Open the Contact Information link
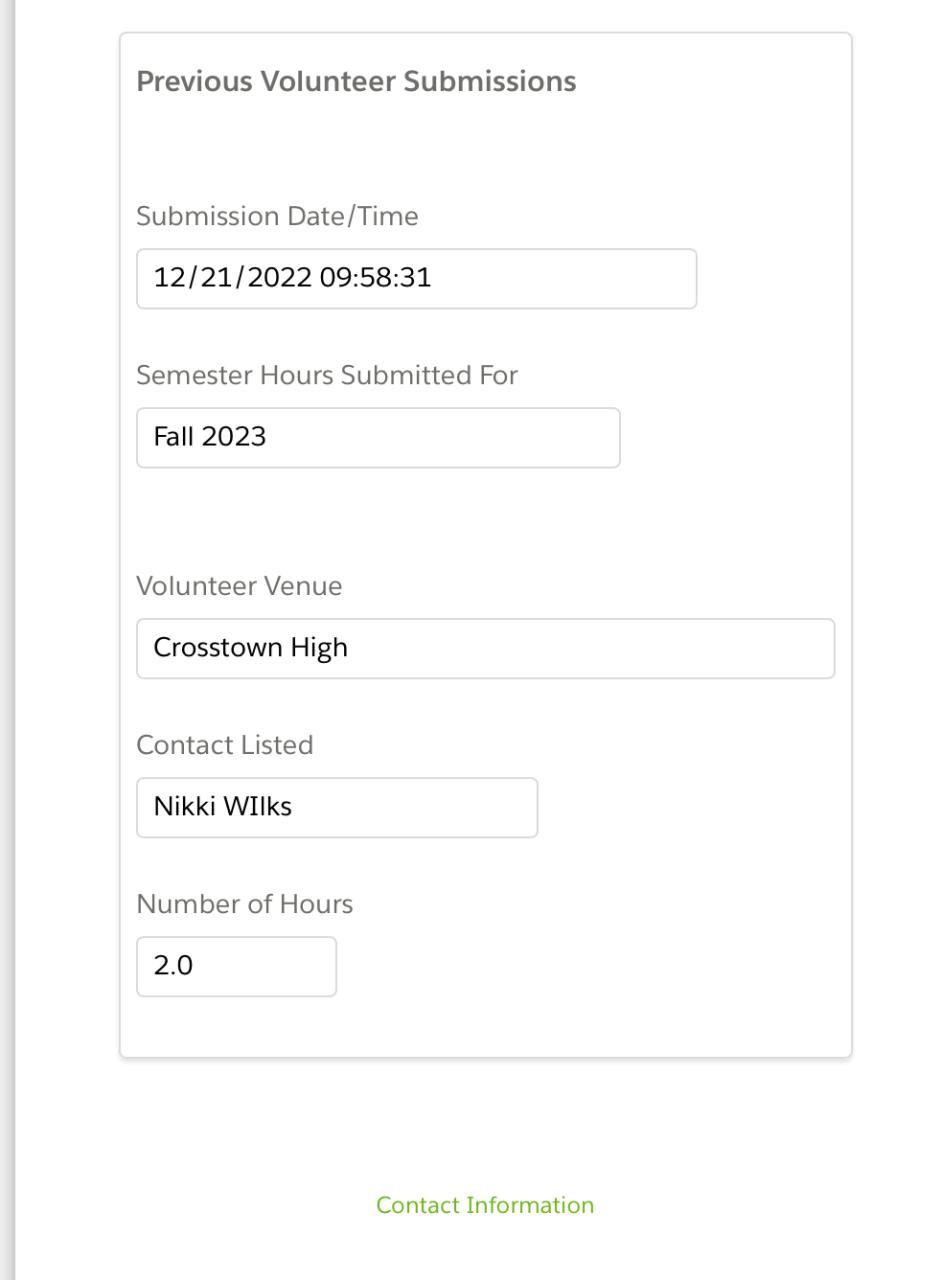The height and width of the screenshot is (1280, 941). 485,1205
